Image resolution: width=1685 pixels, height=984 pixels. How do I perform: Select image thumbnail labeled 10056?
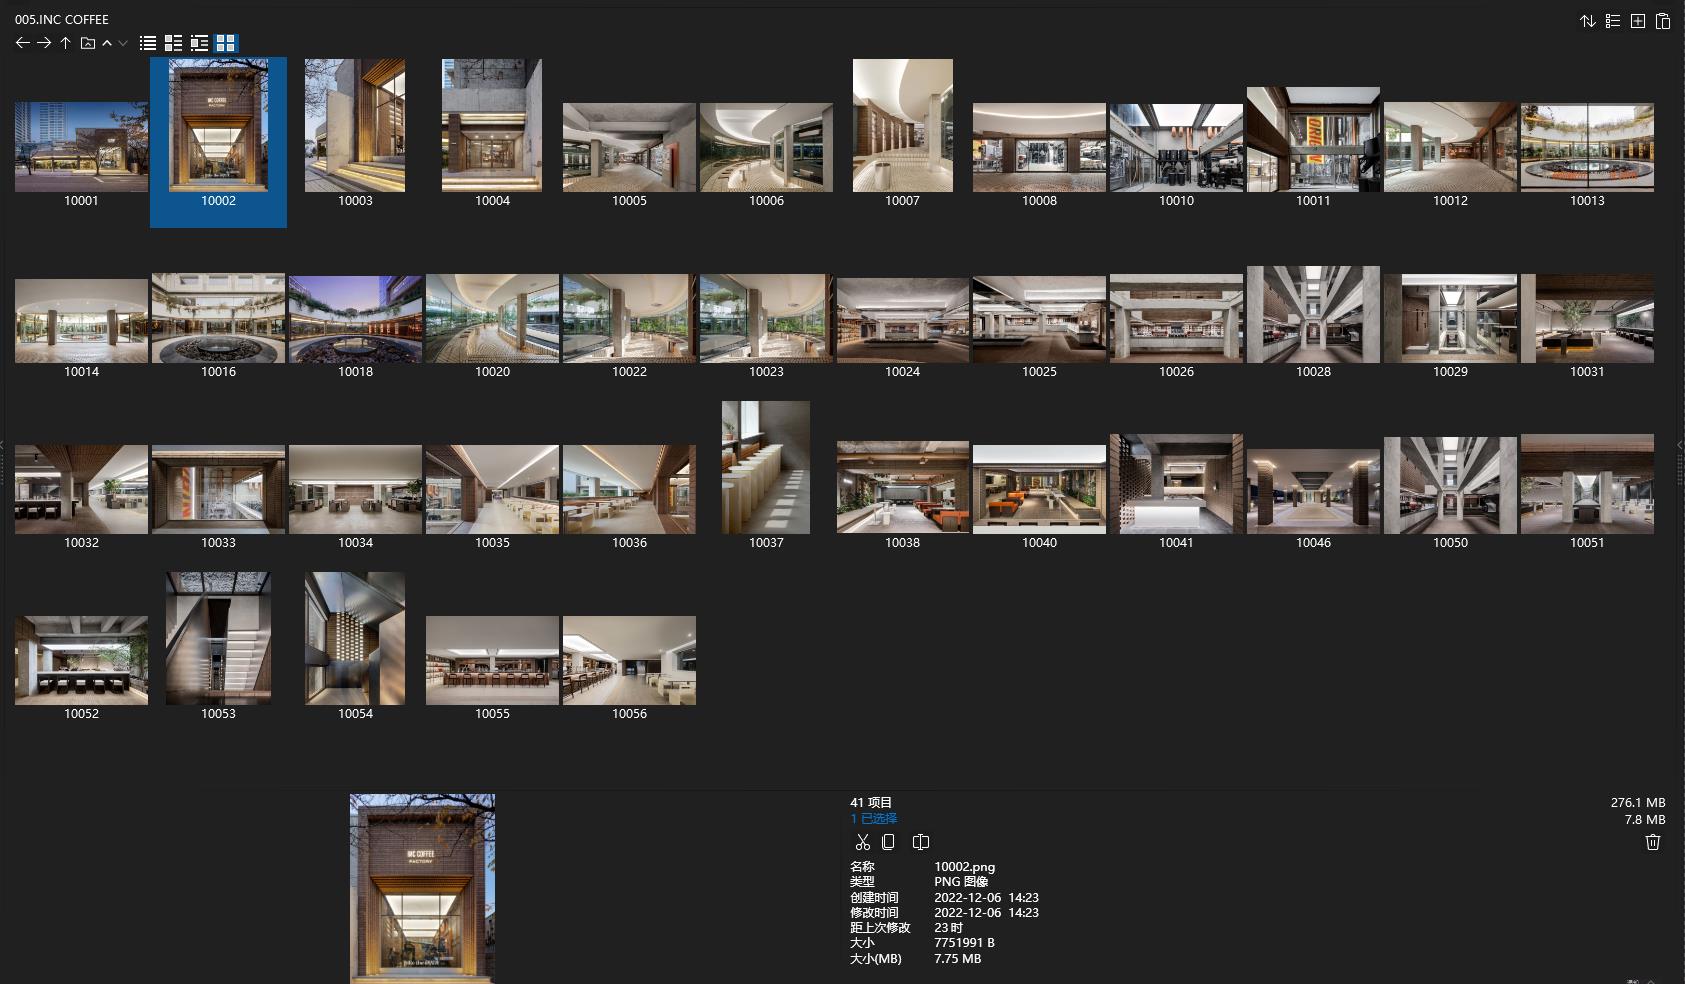(629, 661)
